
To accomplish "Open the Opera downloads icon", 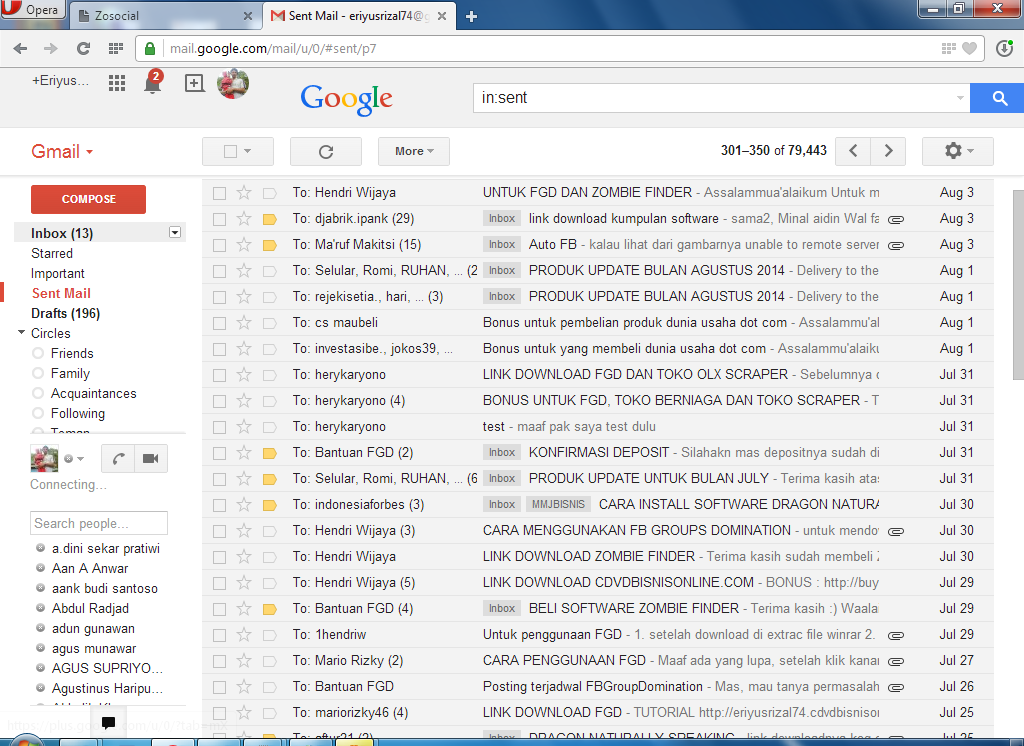I will (1004, 48).
